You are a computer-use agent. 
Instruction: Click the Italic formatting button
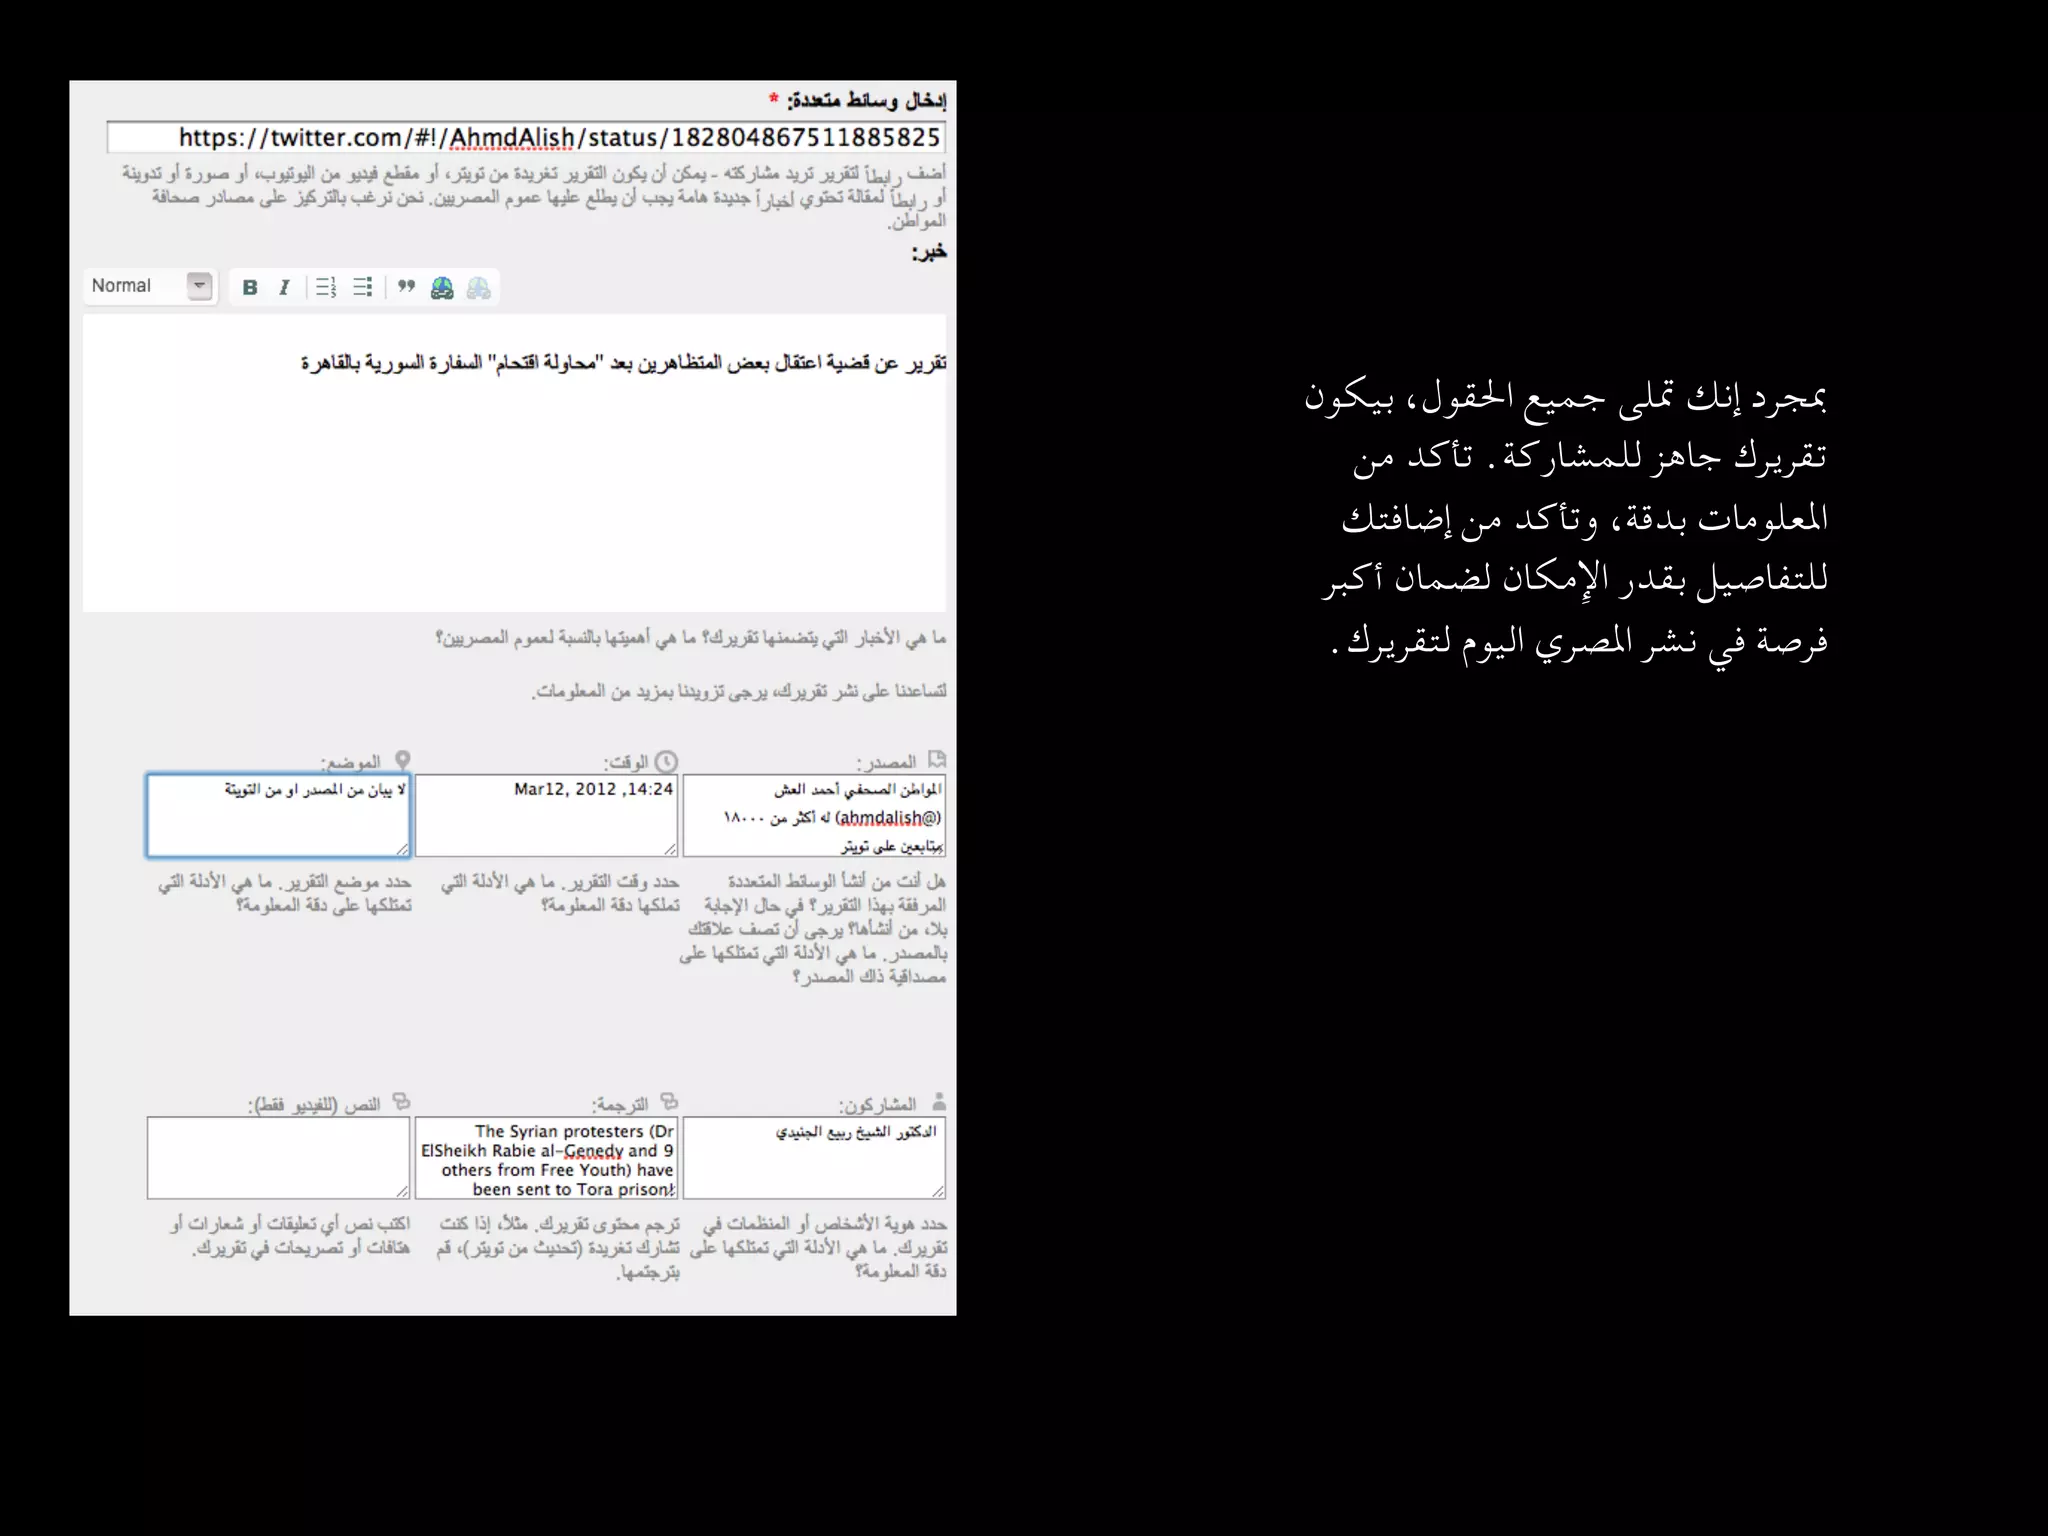(x=284, y=288)
